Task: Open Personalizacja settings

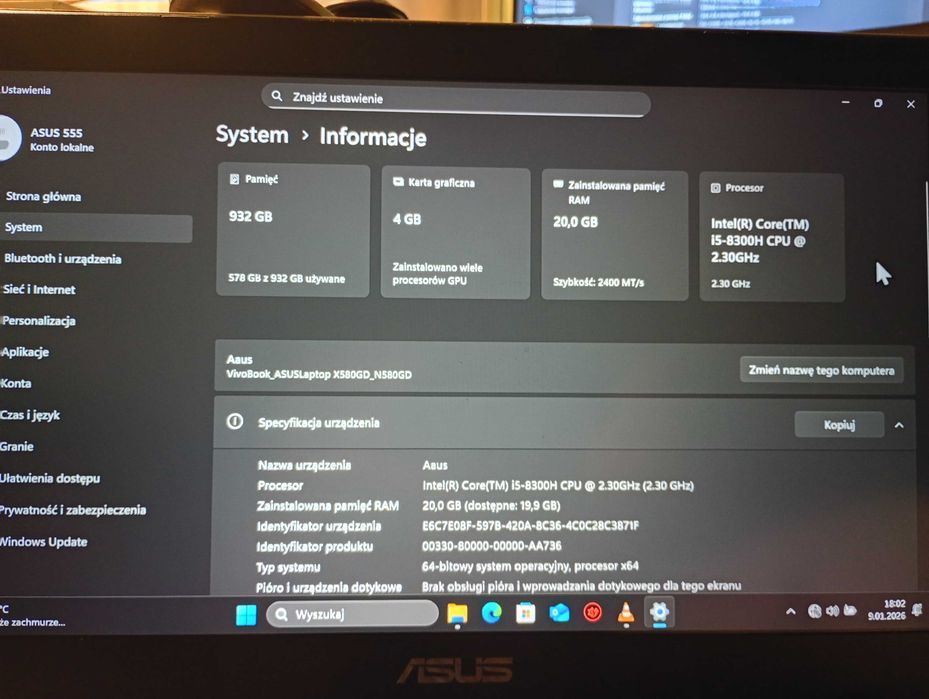Action: point(39,320)
